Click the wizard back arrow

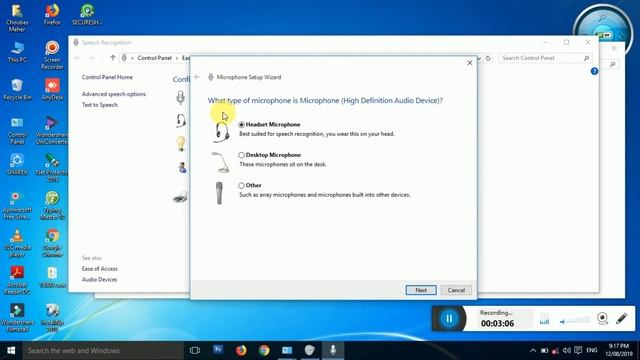[x=197, y=77]
